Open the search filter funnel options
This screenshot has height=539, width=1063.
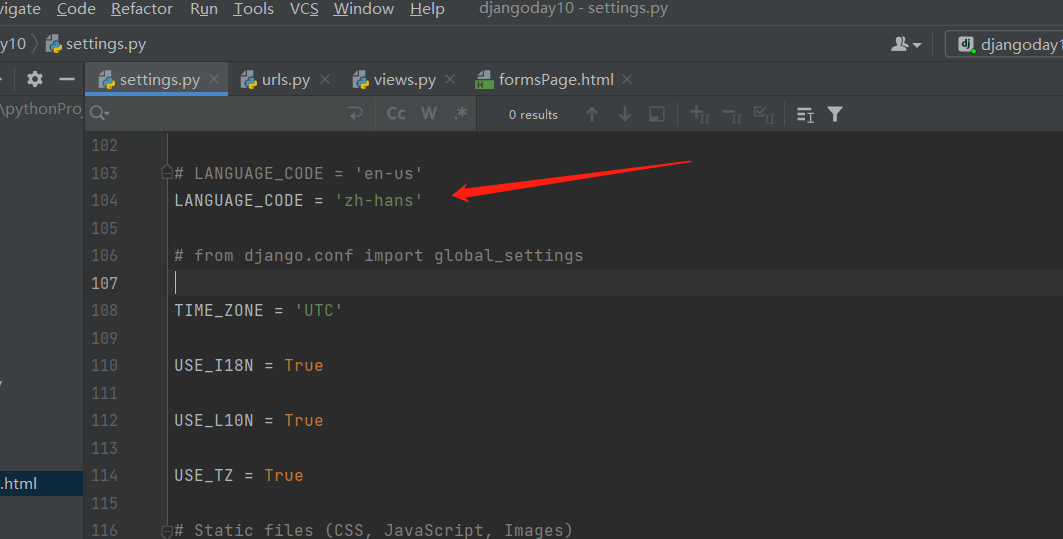click(x=835, y=114)
